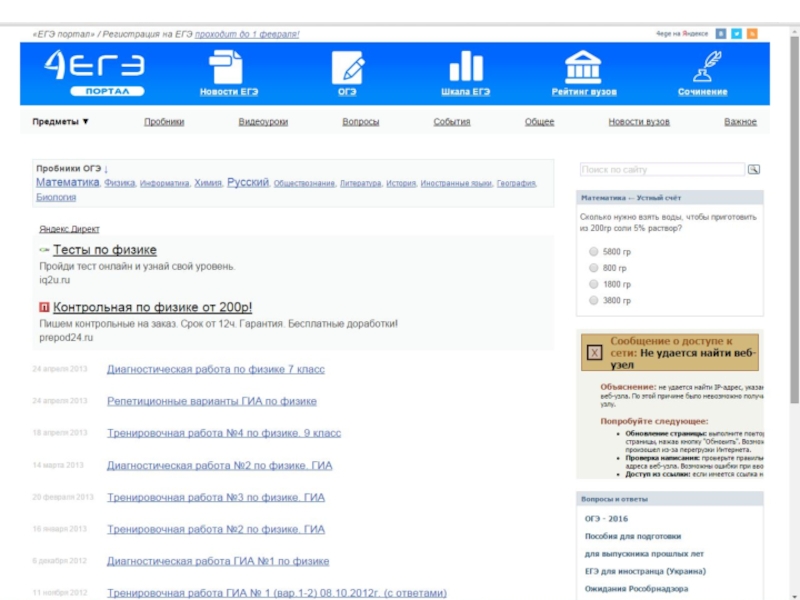
Task: Open the ОГЭ pencil icon
Action: [x=347, y=67]
